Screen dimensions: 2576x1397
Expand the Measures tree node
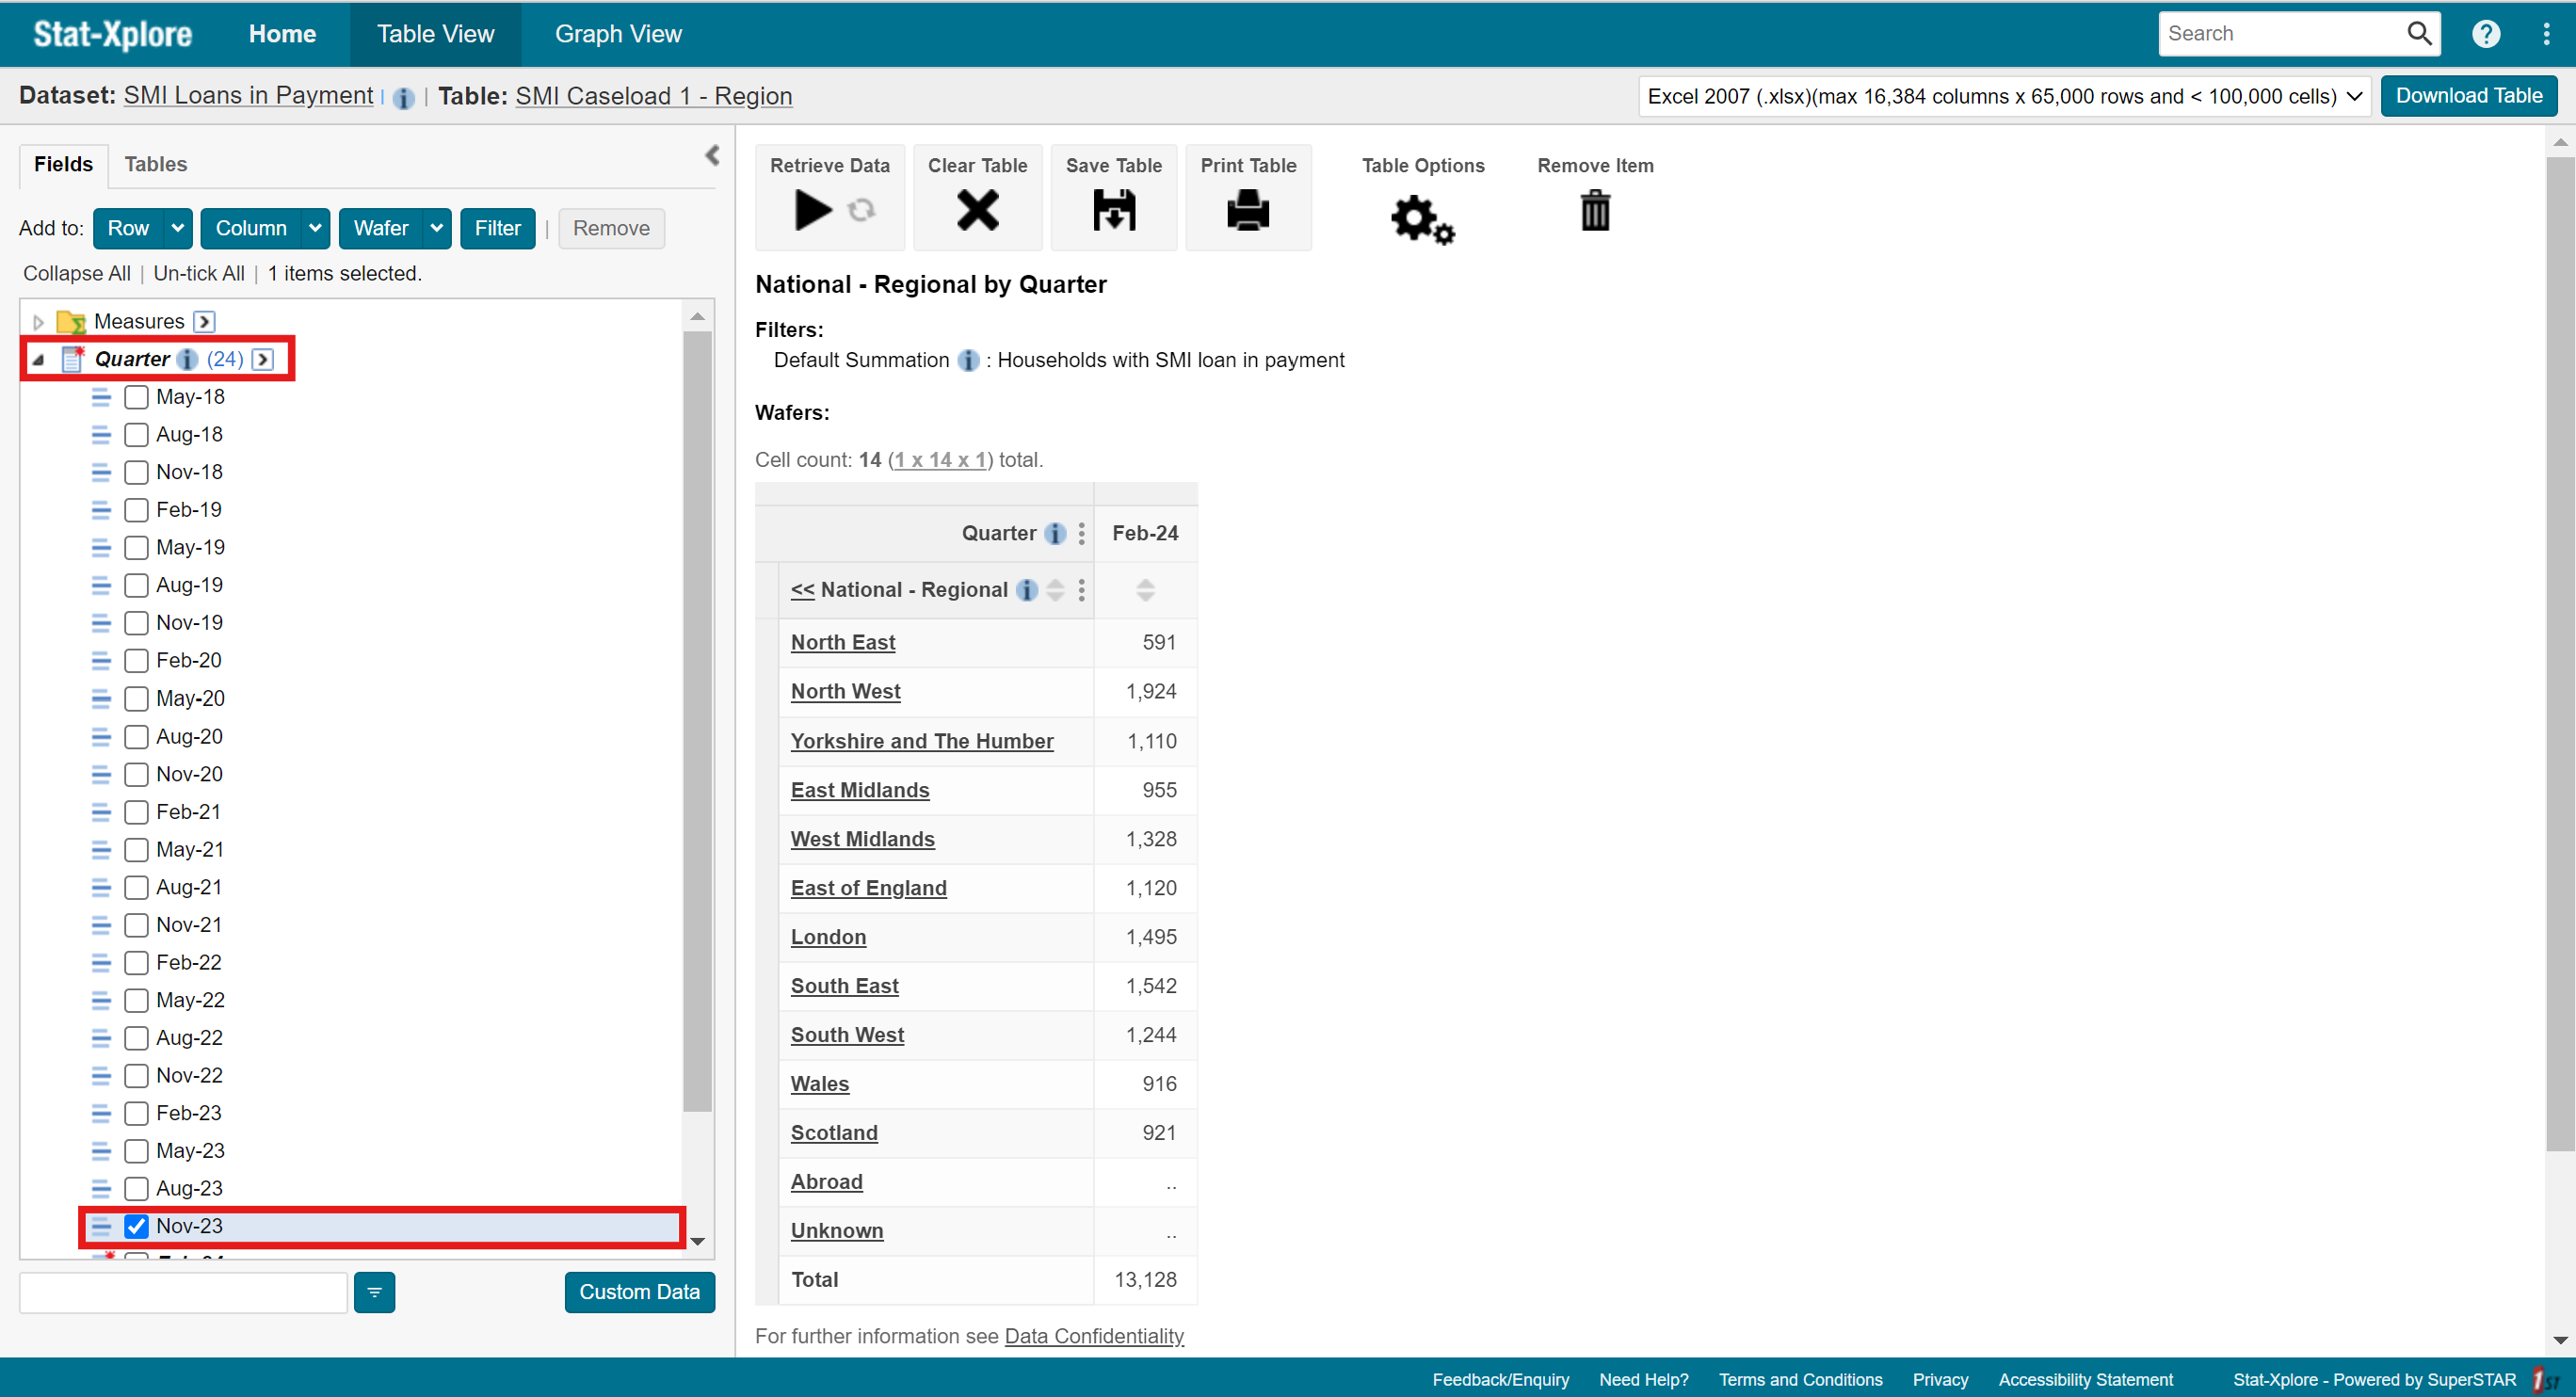point(38,322)
